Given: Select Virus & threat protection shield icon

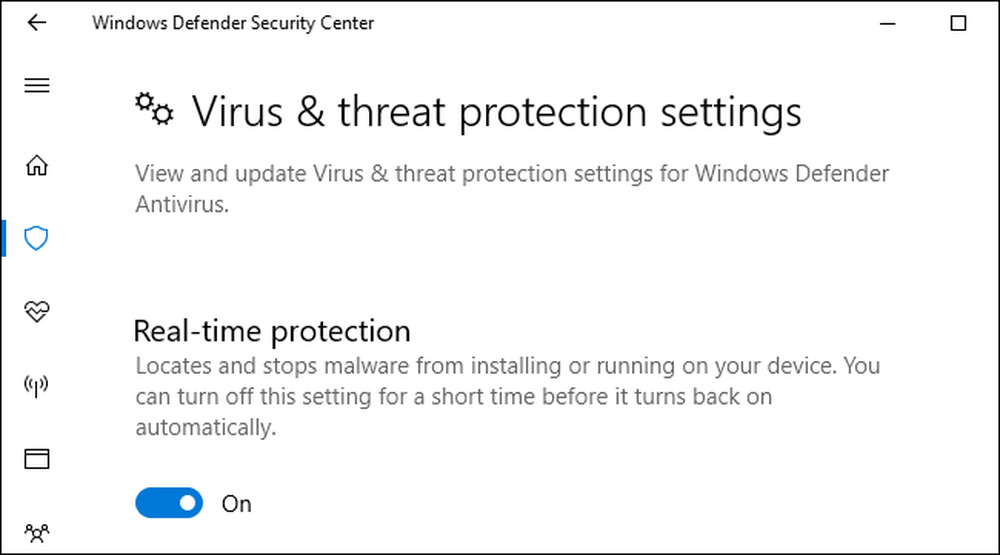Looking at the screenshot, I should 36,238.
